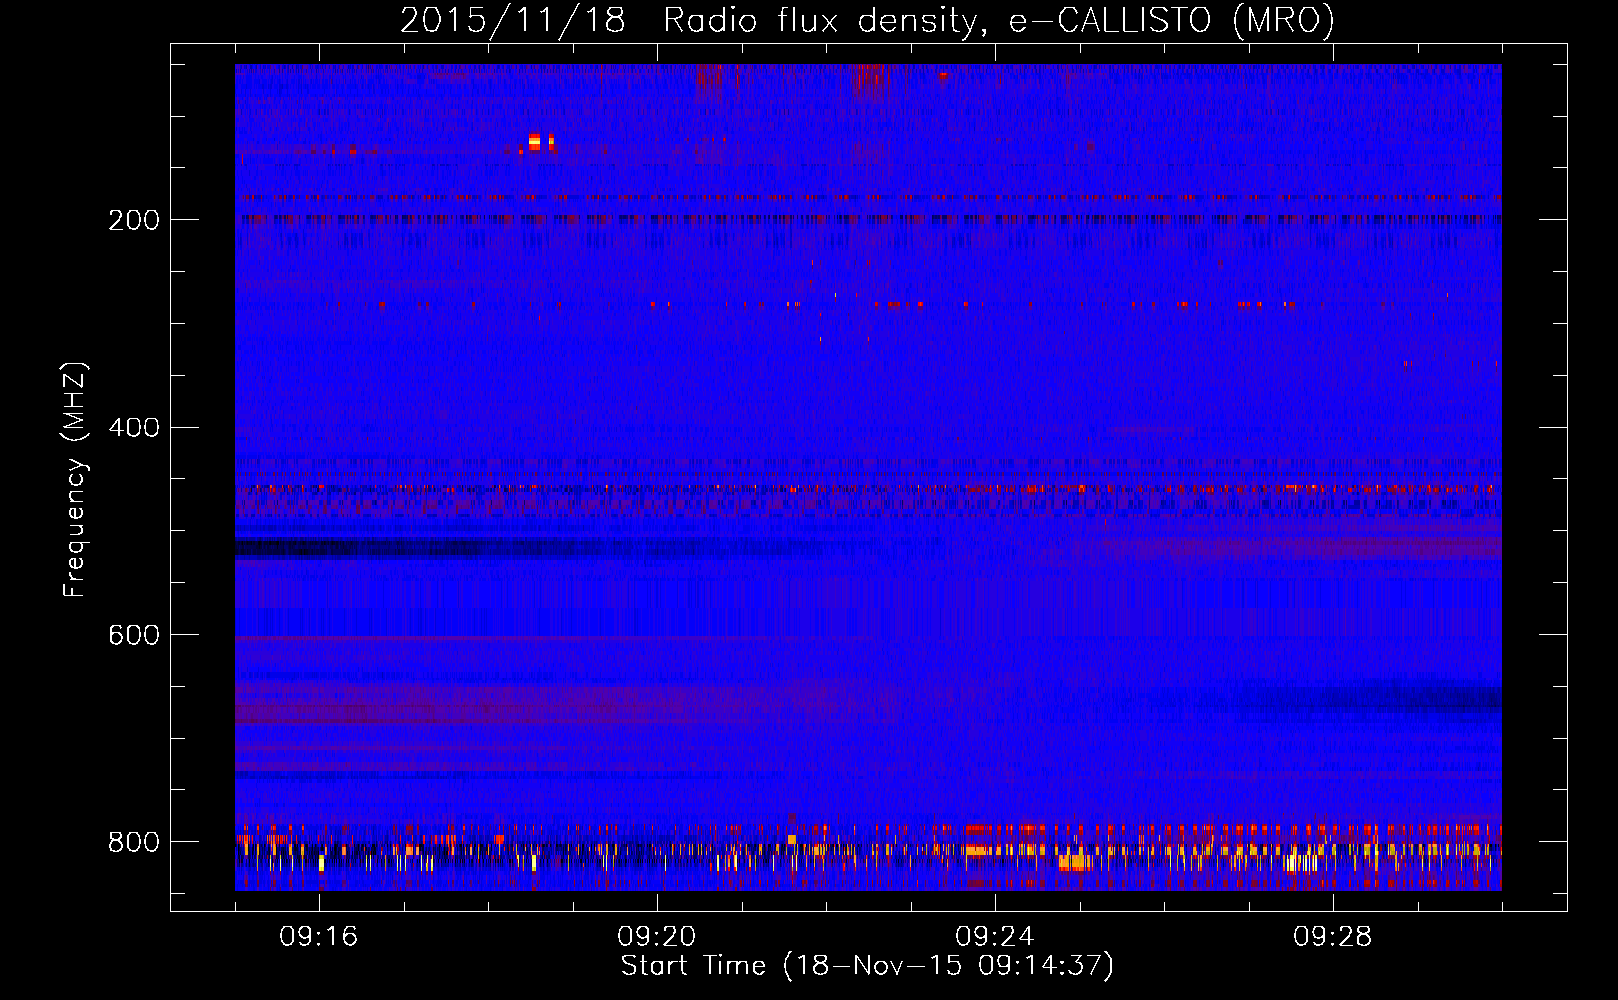This screenshot has width=1618, height=1000.
Task: Click the 09:28 time tick label
Action: (x=1333, y=937)
